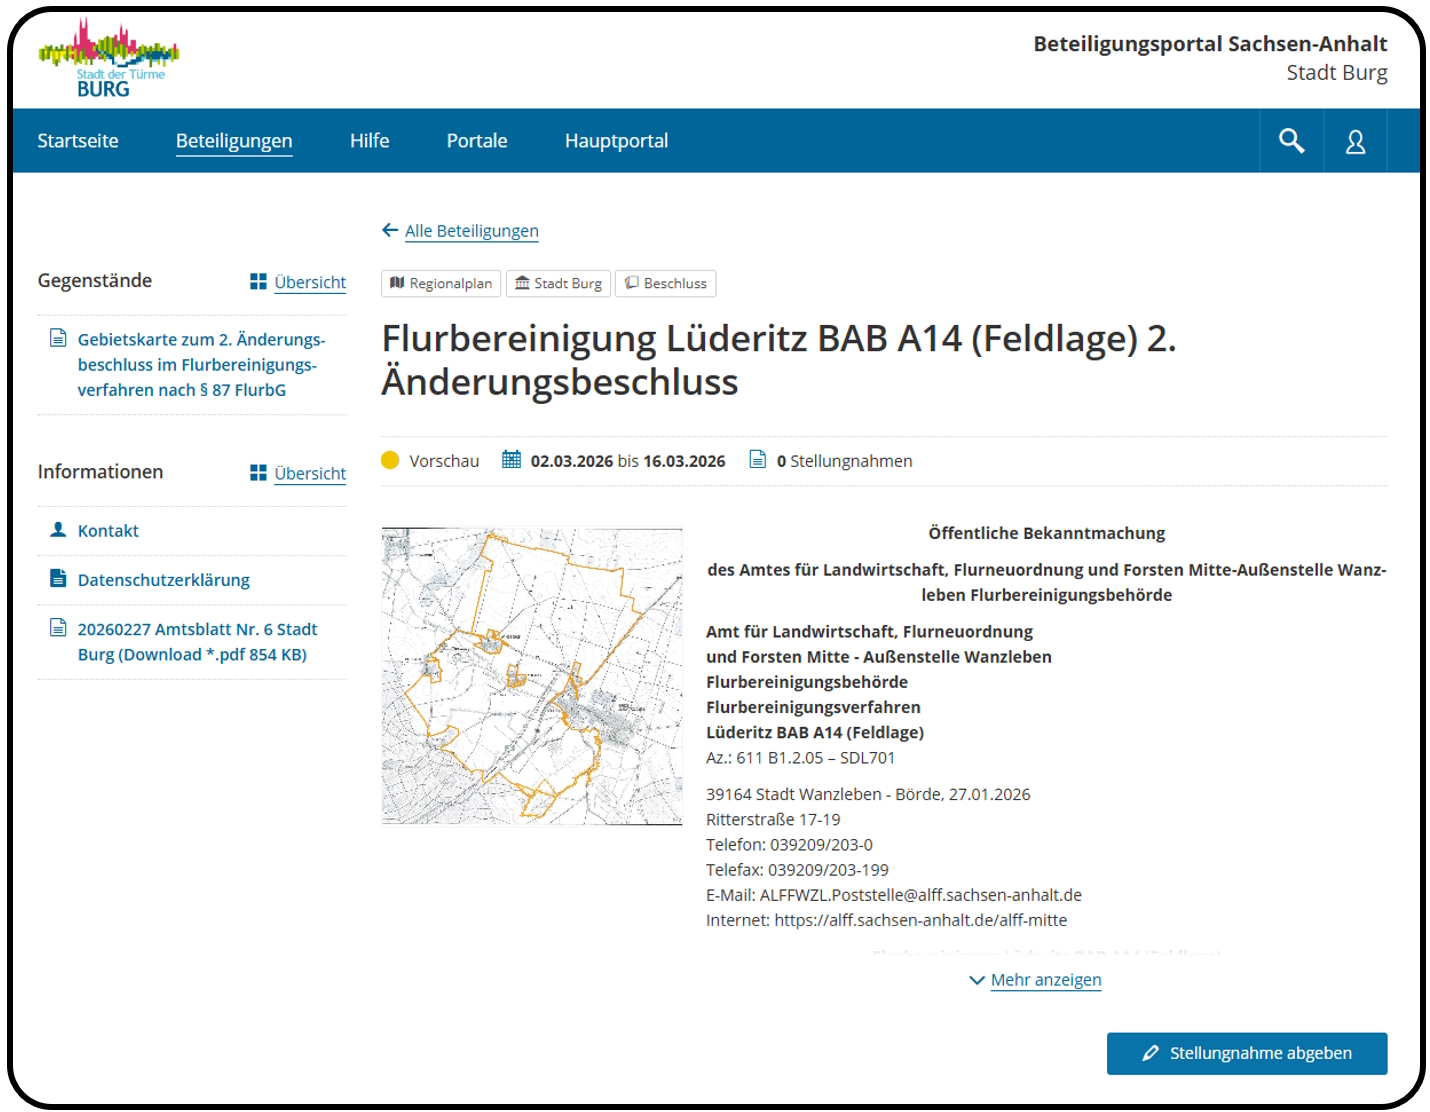Select the Regionalplan tag

tap(441, 284)
